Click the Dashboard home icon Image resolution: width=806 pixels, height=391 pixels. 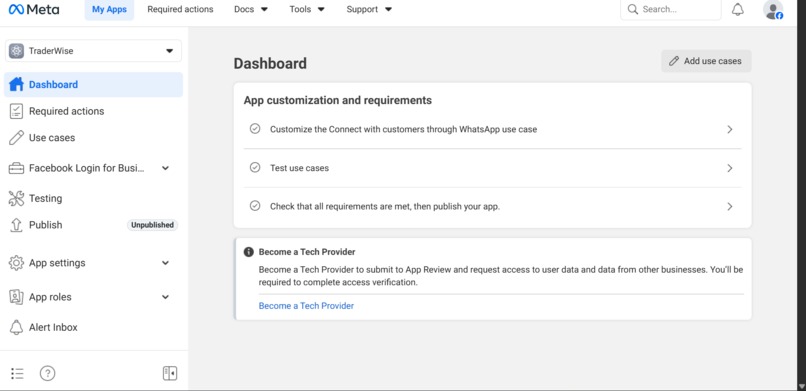click(16, 84)
